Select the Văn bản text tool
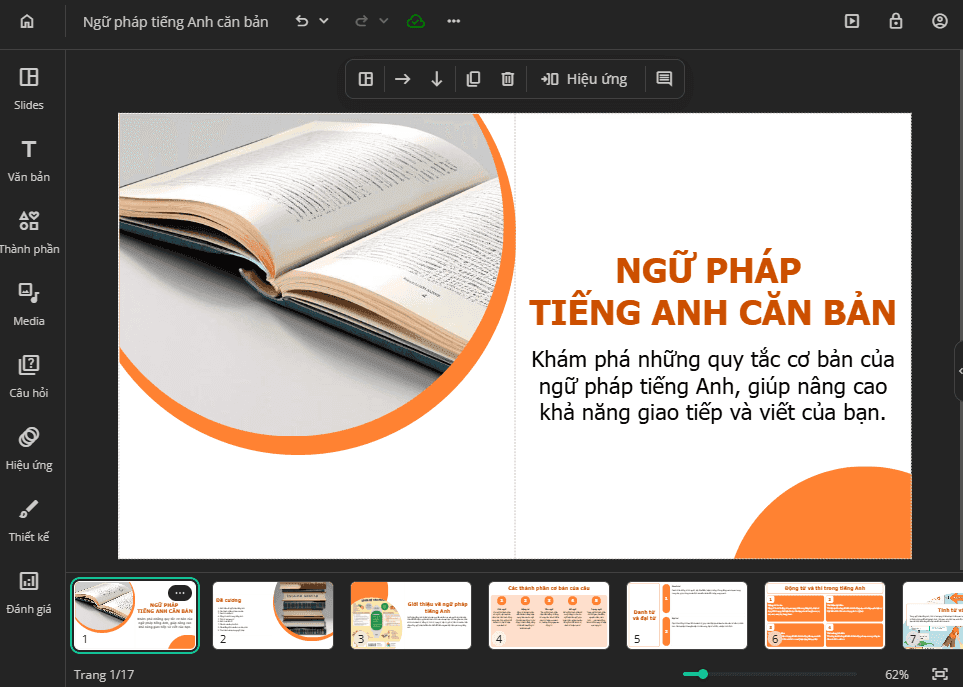 [29, 161]
